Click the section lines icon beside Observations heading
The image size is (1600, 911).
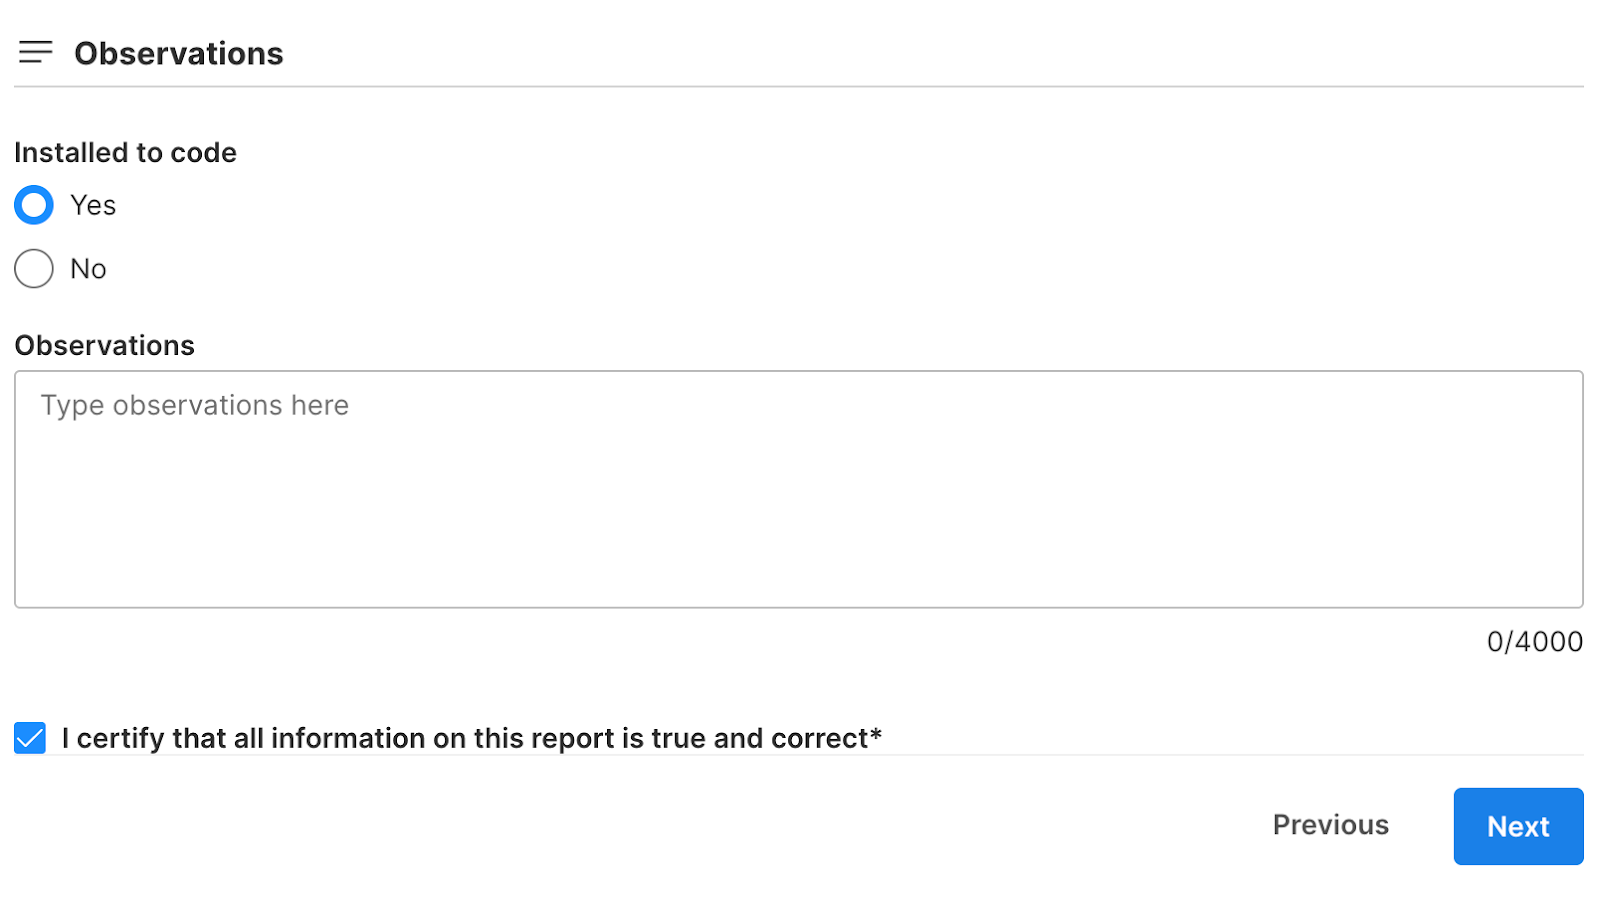point(35,52)
